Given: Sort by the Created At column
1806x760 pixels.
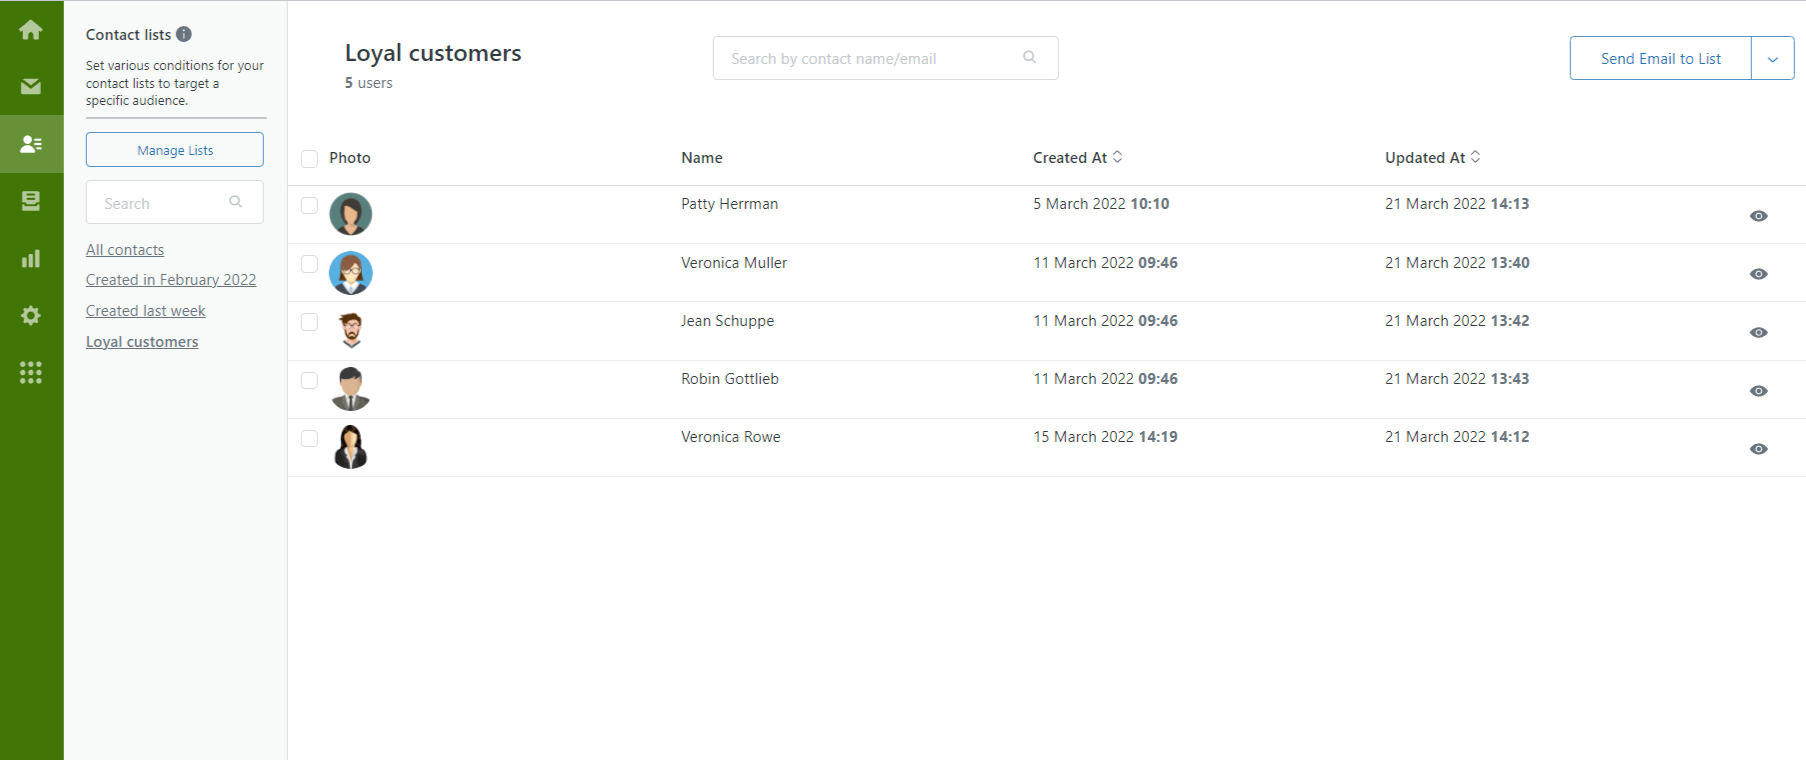Looking at the screenshot, I should [x=1078, y=157].
